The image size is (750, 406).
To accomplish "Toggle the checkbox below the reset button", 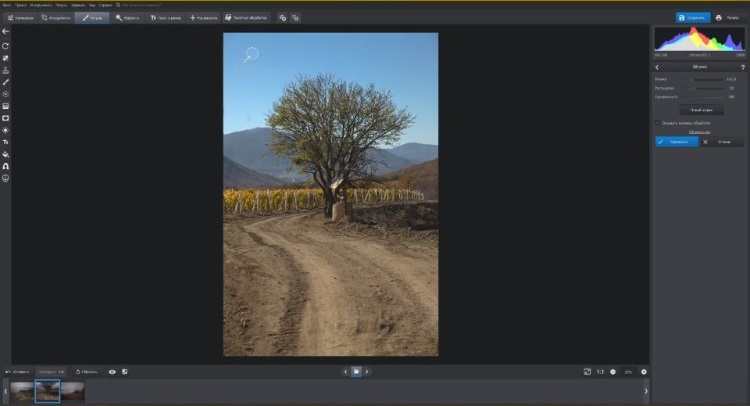I will click(x=657, y=123).
